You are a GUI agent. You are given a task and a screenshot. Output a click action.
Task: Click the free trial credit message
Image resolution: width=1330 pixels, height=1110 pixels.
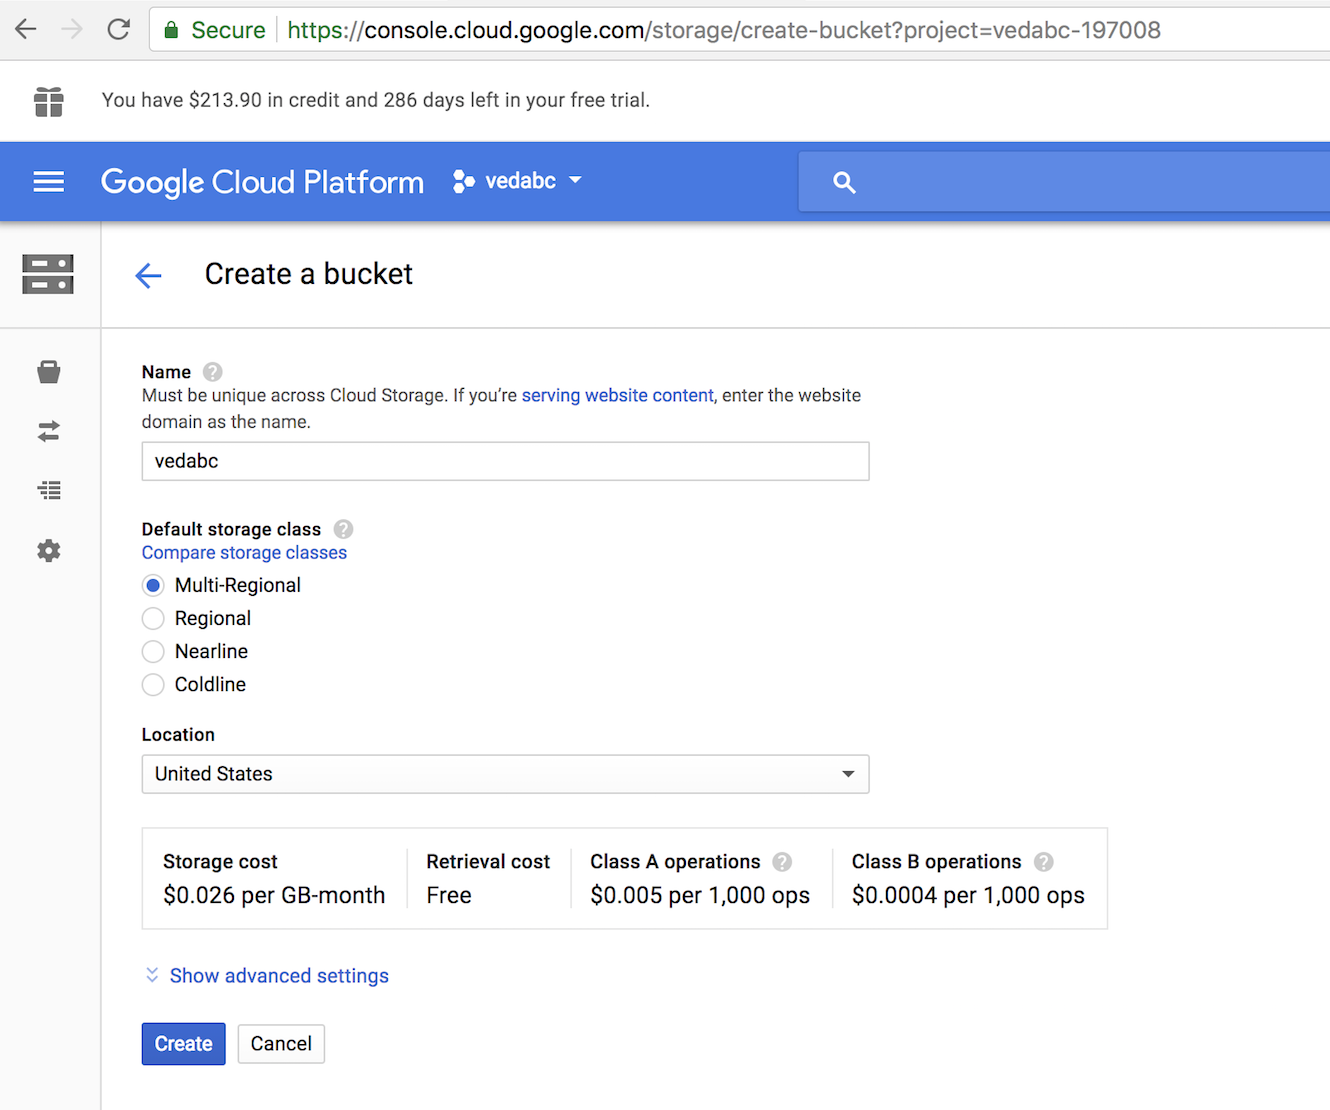point(376,100)
